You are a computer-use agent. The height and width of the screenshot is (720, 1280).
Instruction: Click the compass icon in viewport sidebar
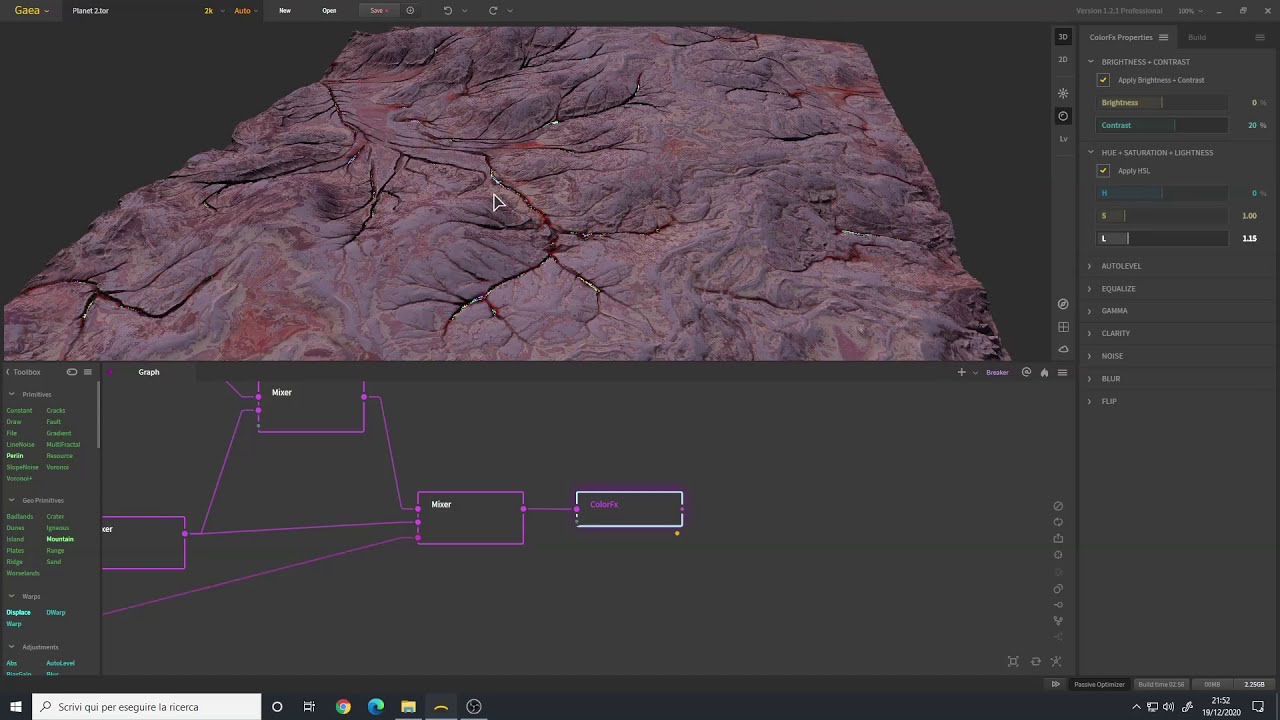[1063, 304]
